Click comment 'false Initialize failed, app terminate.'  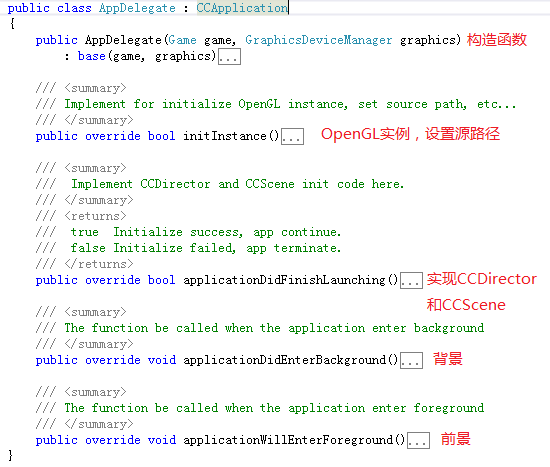coord(206,248)
